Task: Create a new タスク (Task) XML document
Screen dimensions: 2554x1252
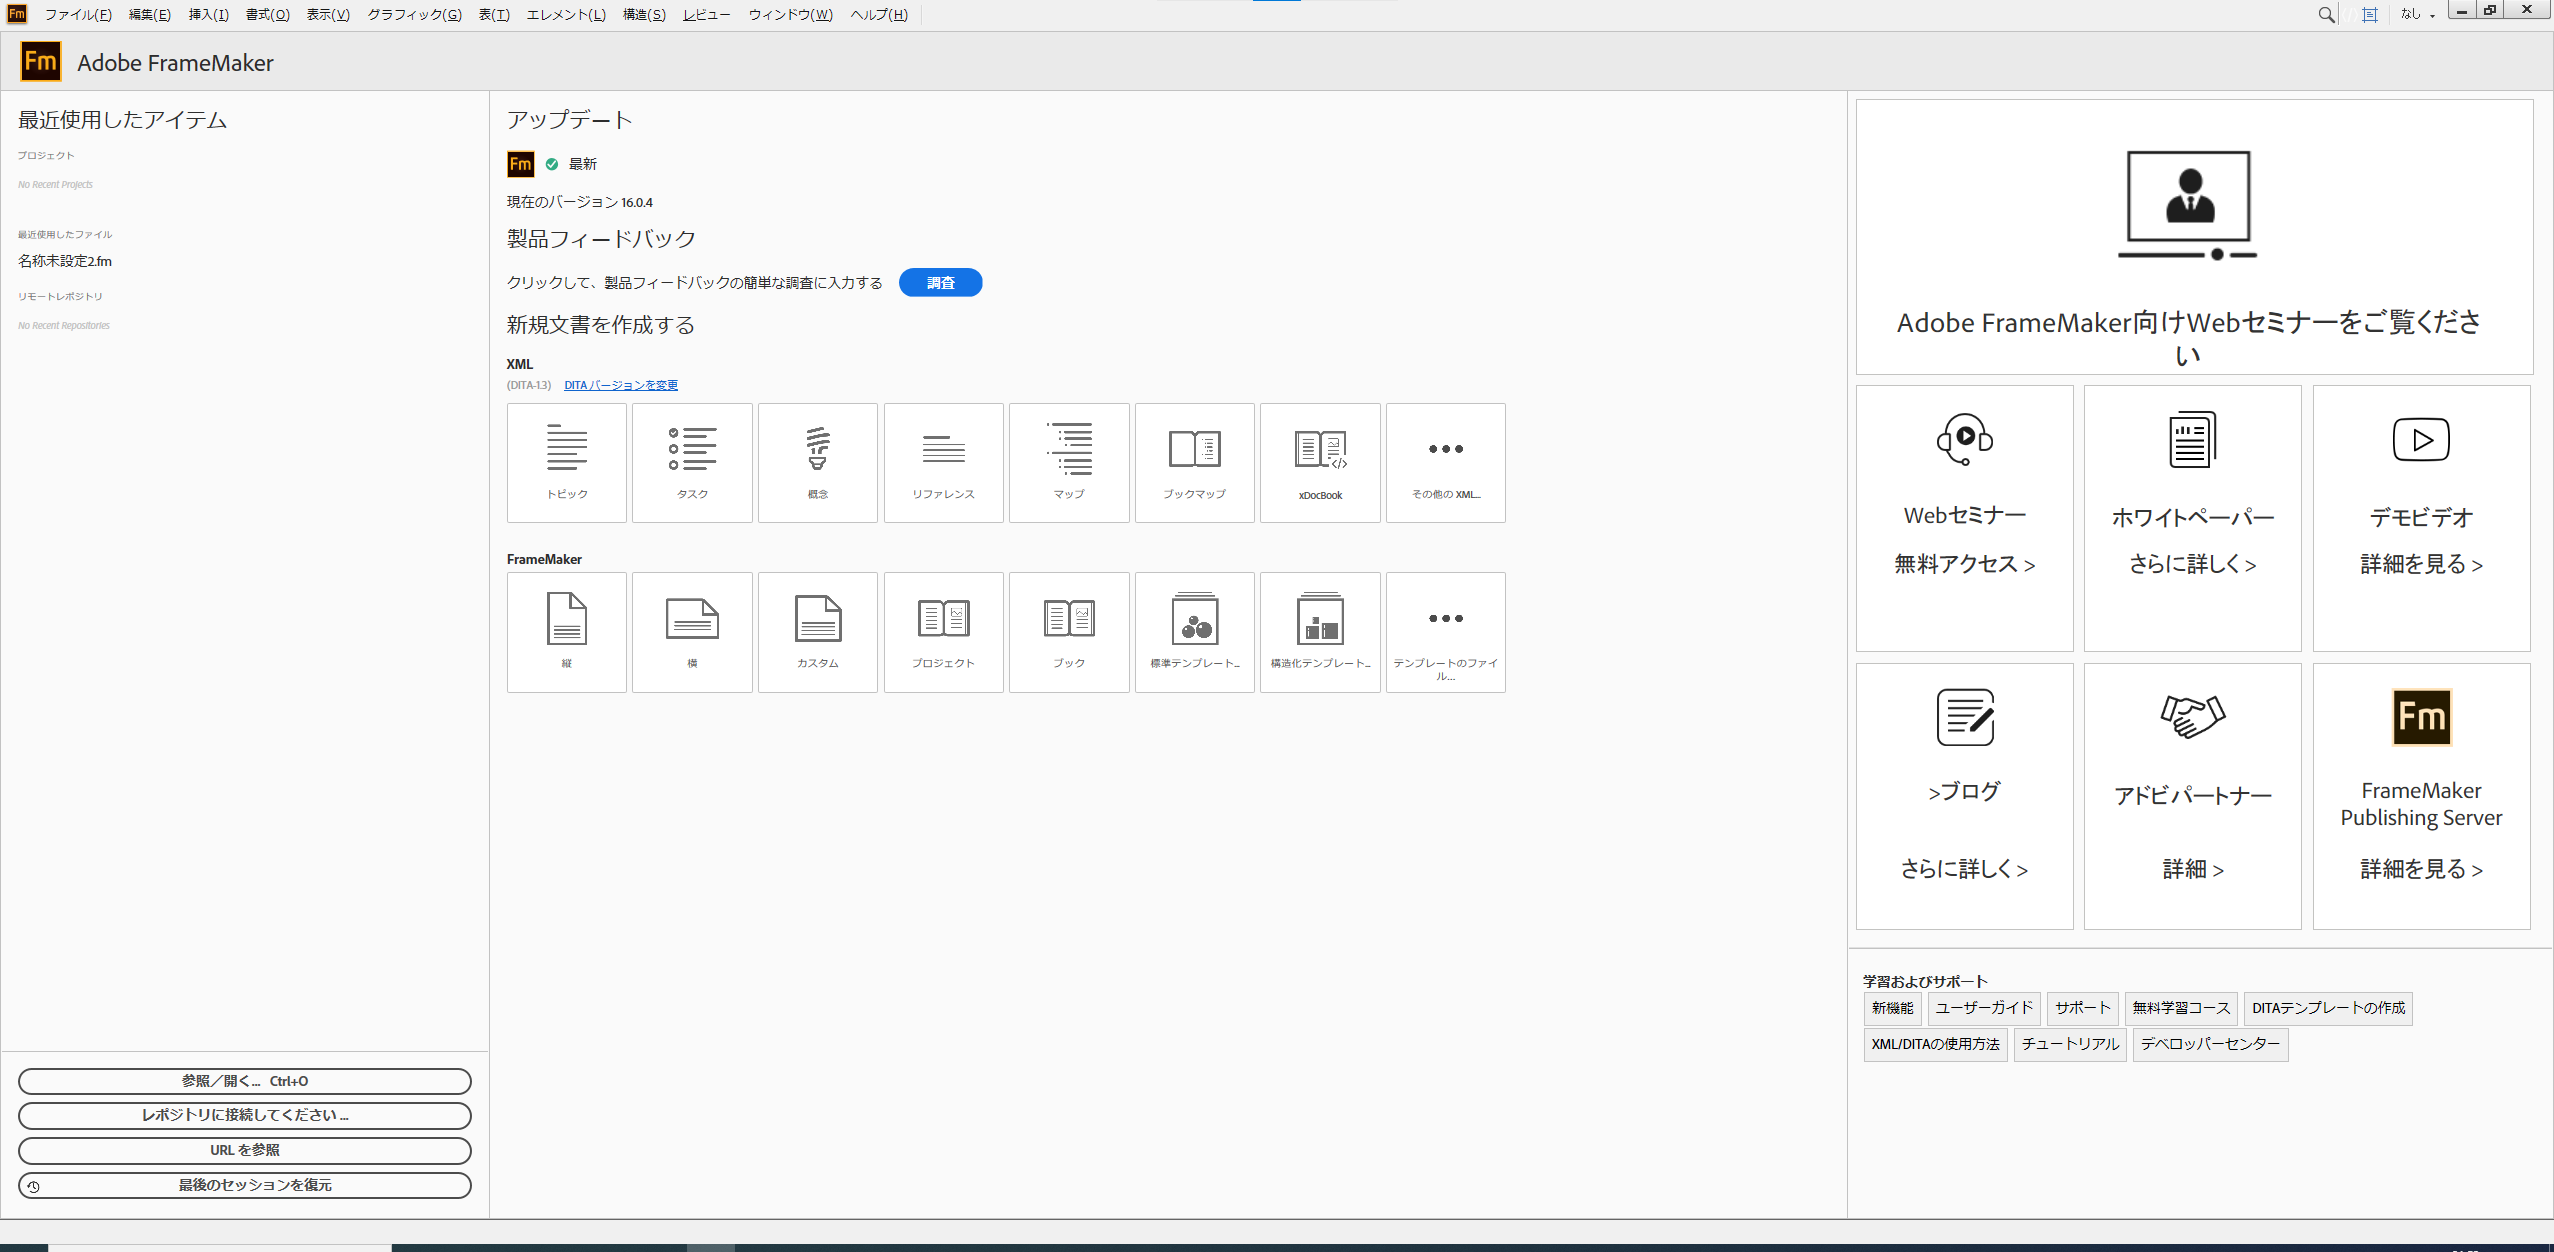Action: point(692,462)
